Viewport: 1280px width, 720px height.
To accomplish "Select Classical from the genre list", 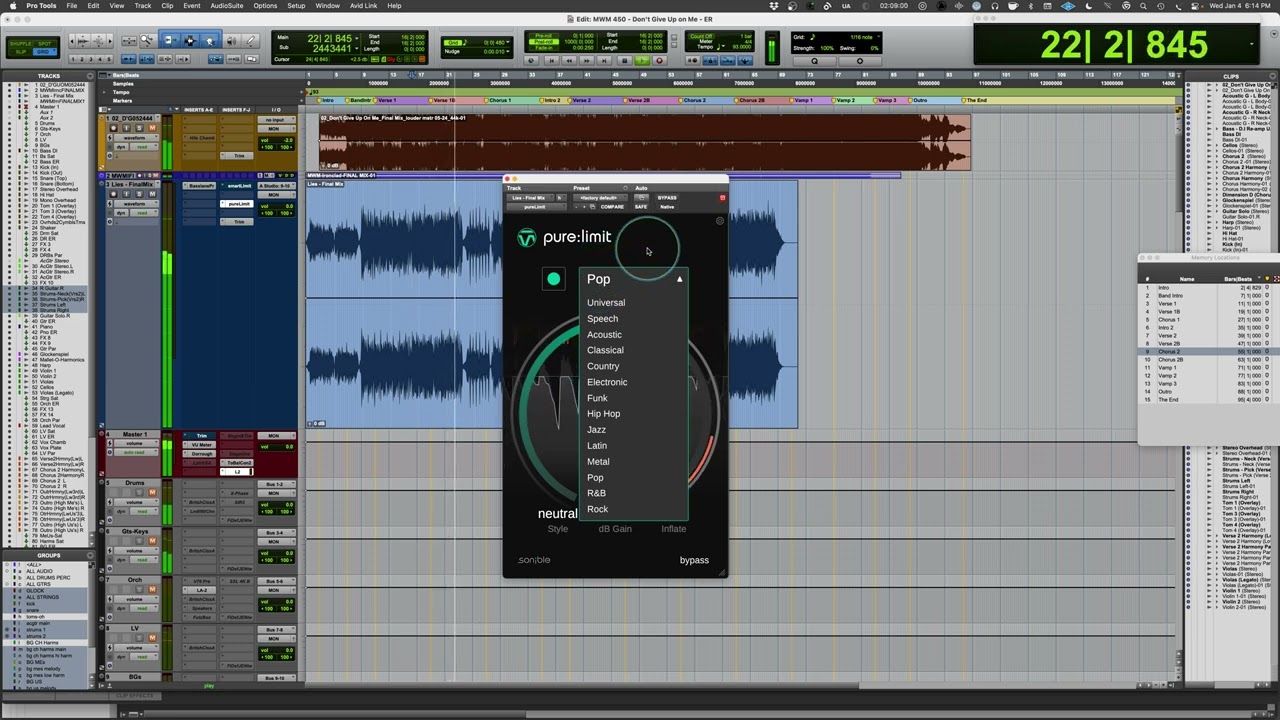I will (x=605, y=350).
